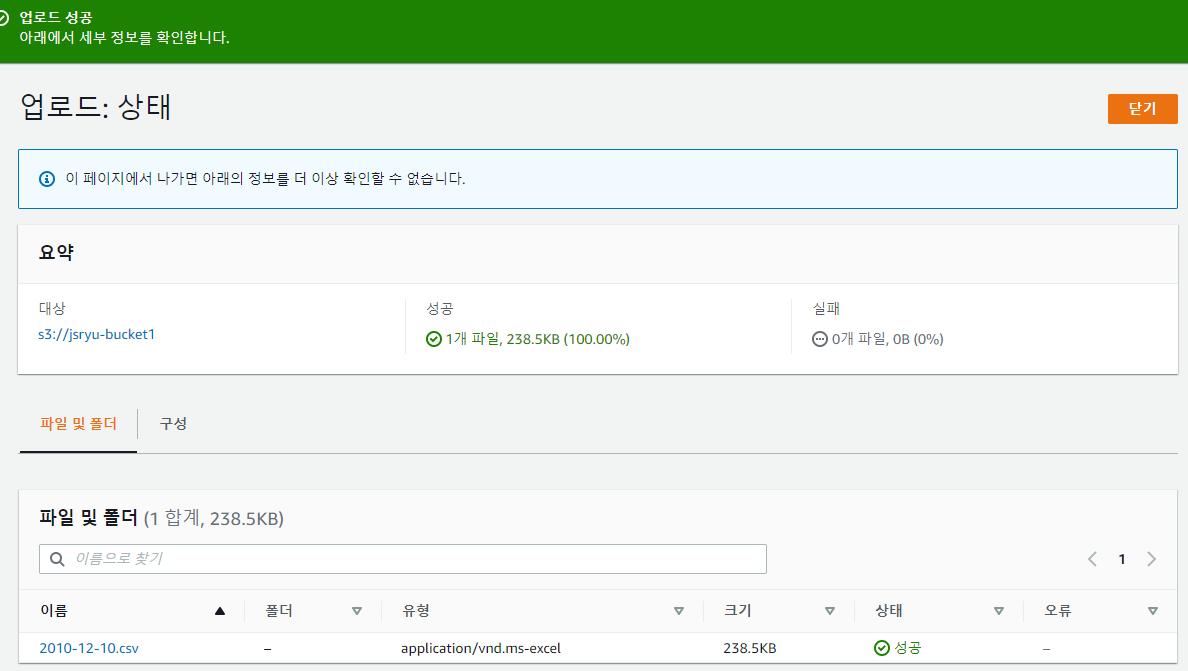This screenshot has height=671, width=1188.
Task: Switch to the 구성 tab
Action: (x=171, y=424)
